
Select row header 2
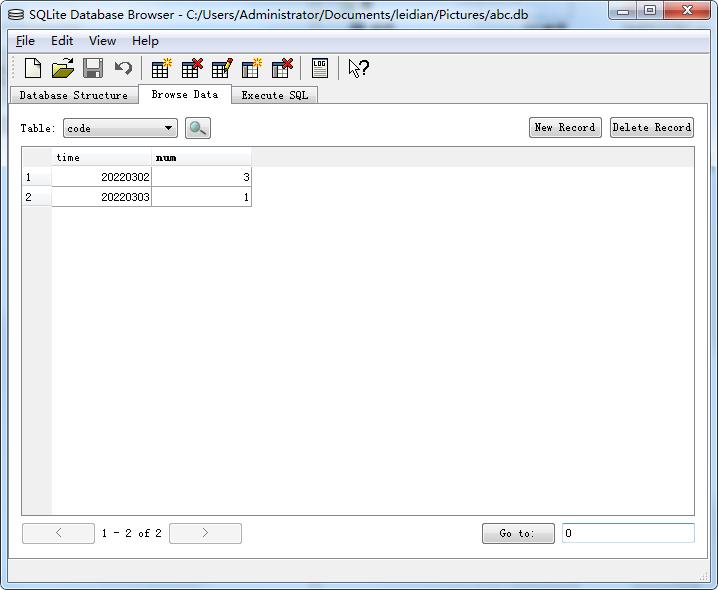coord(37,197)
